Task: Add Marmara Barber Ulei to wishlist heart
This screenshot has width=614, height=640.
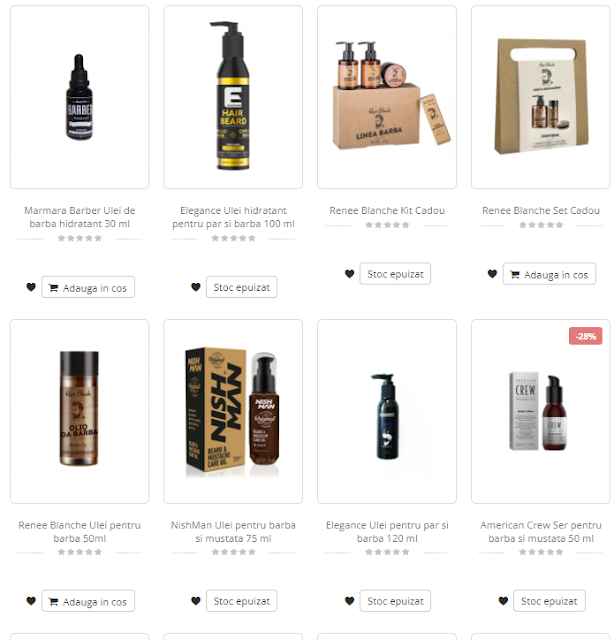Action: pyautogui.click(x=31, y=287)
